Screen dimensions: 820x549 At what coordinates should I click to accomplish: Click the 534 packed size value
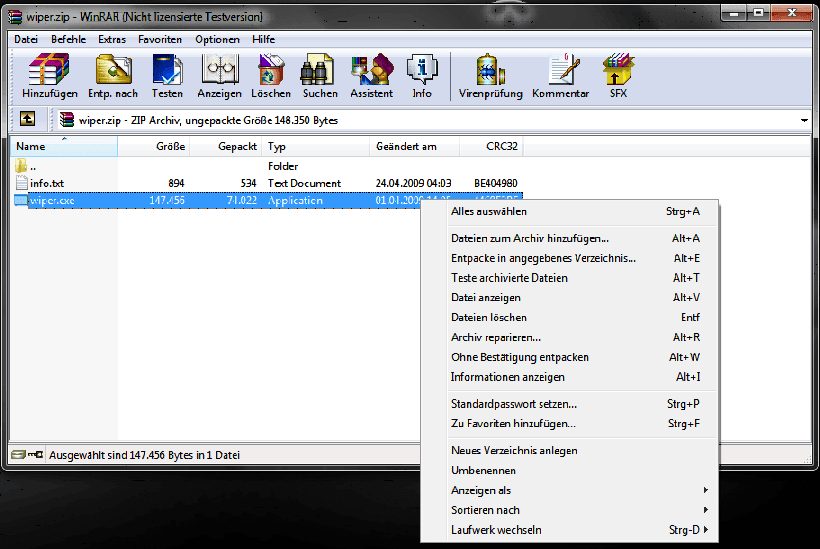248,184
